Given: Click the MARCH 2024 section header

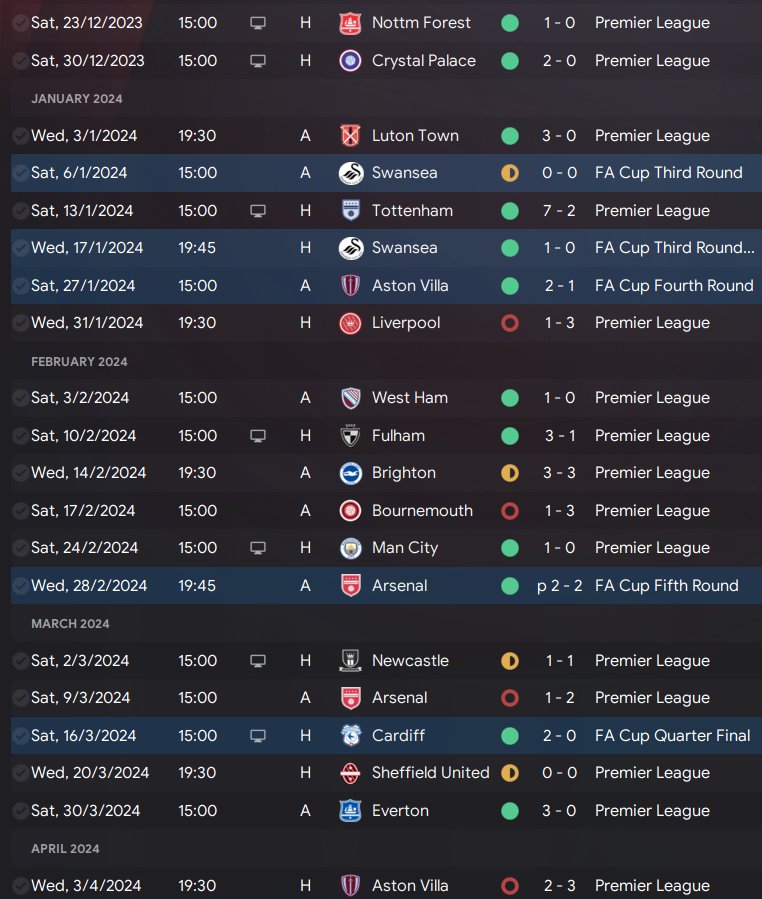Looking at the screenshot, I should click(71, 624).
